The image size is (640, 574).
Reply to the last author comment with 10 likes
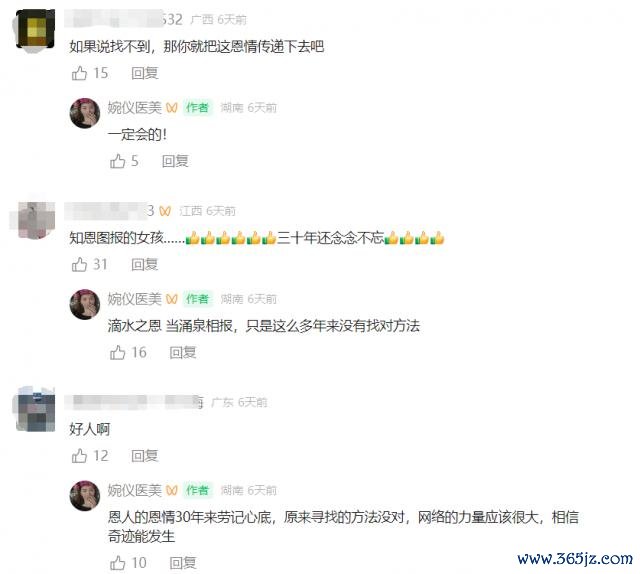pyautogui.click(x=183, y=563)
